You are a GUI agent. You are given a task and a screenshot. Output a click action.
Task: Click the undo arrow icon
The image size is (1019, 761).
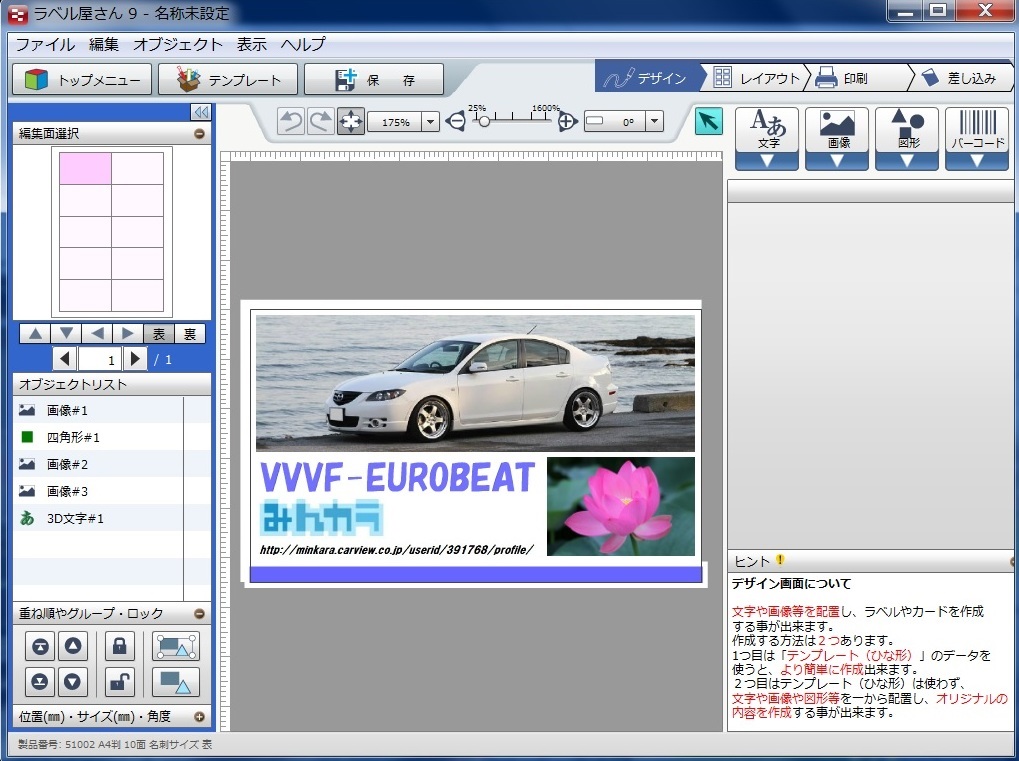point(290,122)
